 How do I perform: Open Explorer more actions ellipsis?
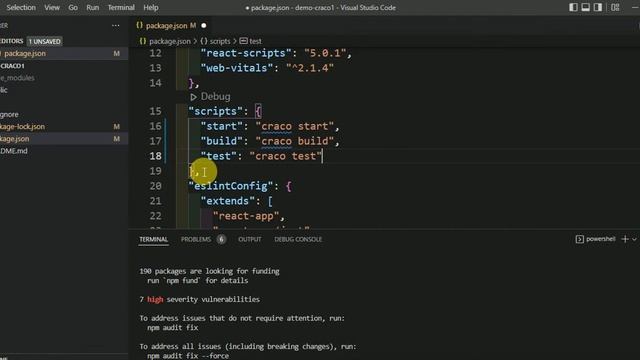pos(116,25)
